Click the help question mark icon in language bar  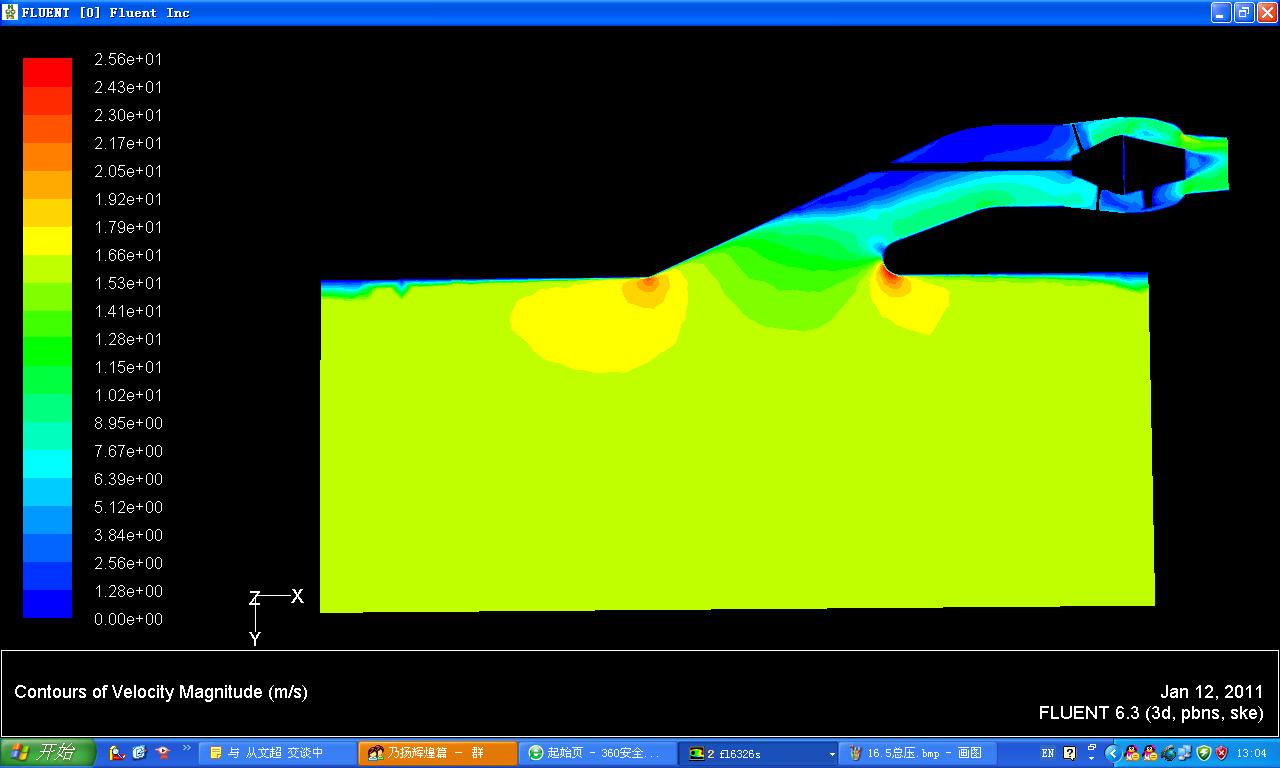(x=1069, y=753)
